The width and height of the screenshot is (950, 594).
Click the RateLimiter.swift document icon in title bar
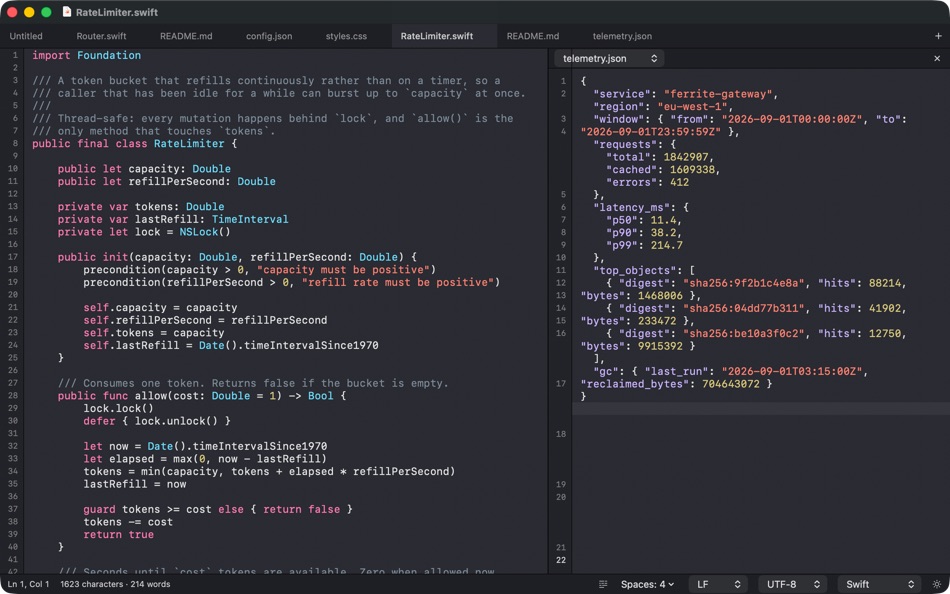click(x=67, y=12)
